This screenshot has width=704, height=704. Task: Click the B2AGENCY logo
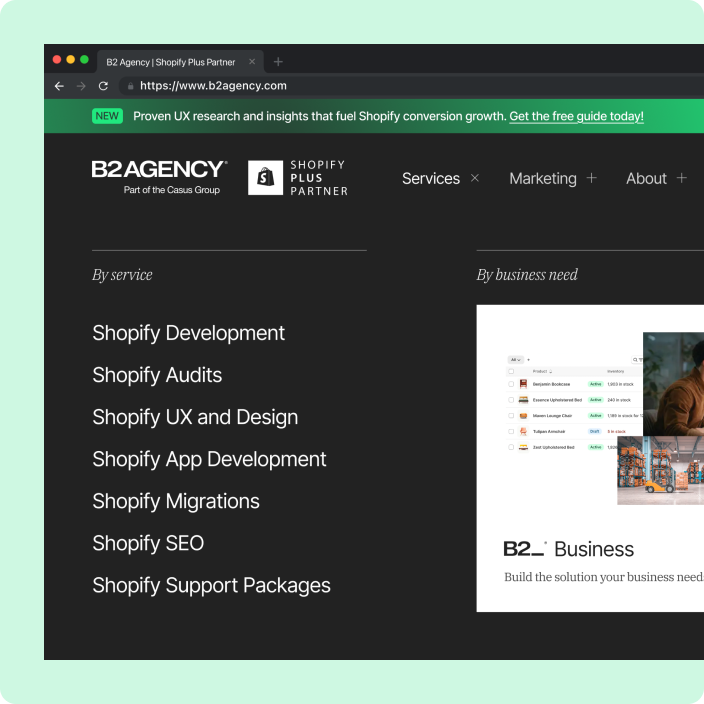tap(159, 169)
